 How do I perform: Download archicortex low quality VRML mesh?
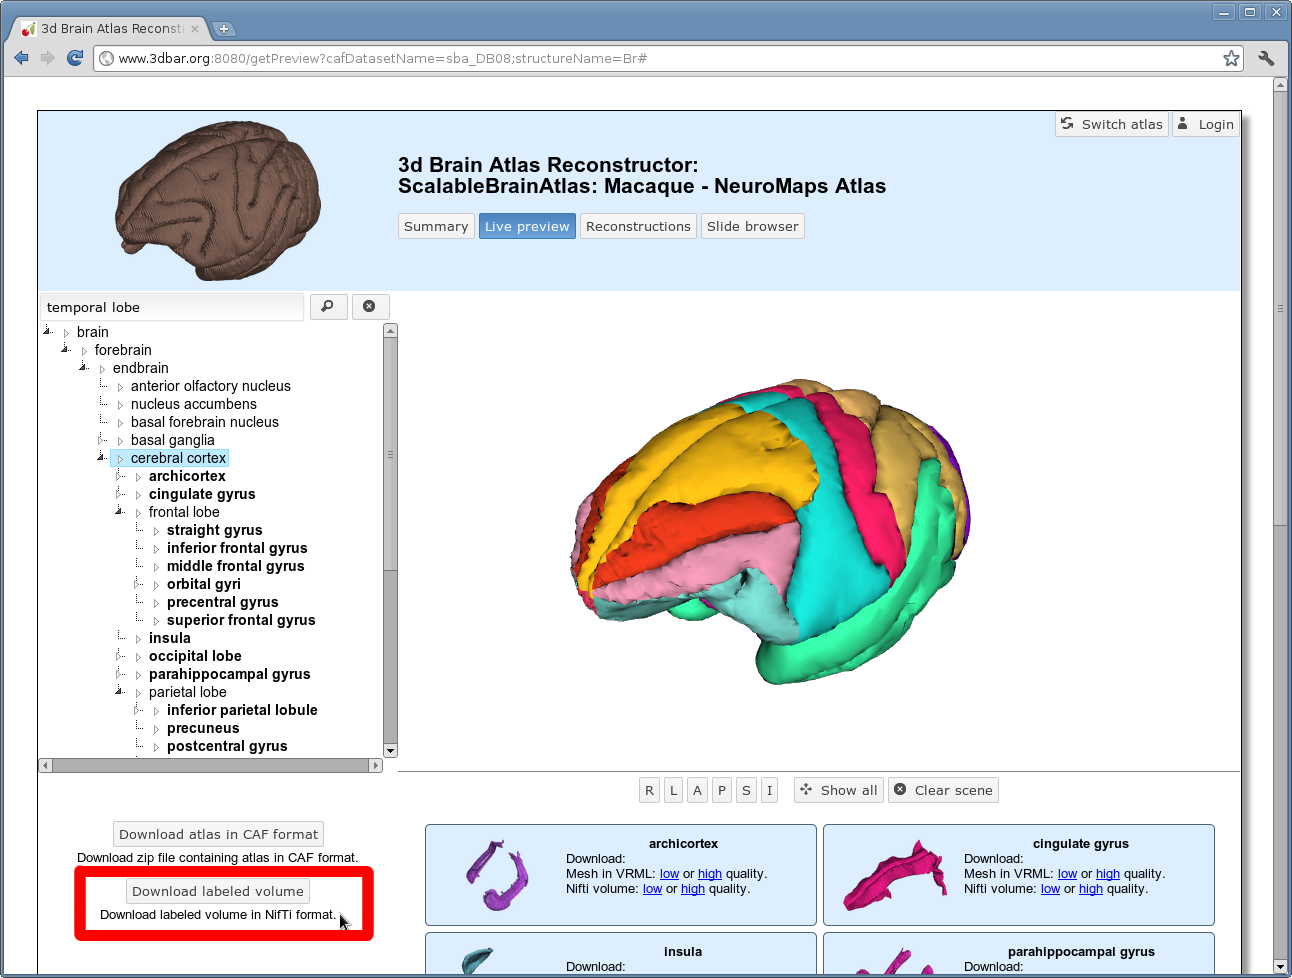669,874
